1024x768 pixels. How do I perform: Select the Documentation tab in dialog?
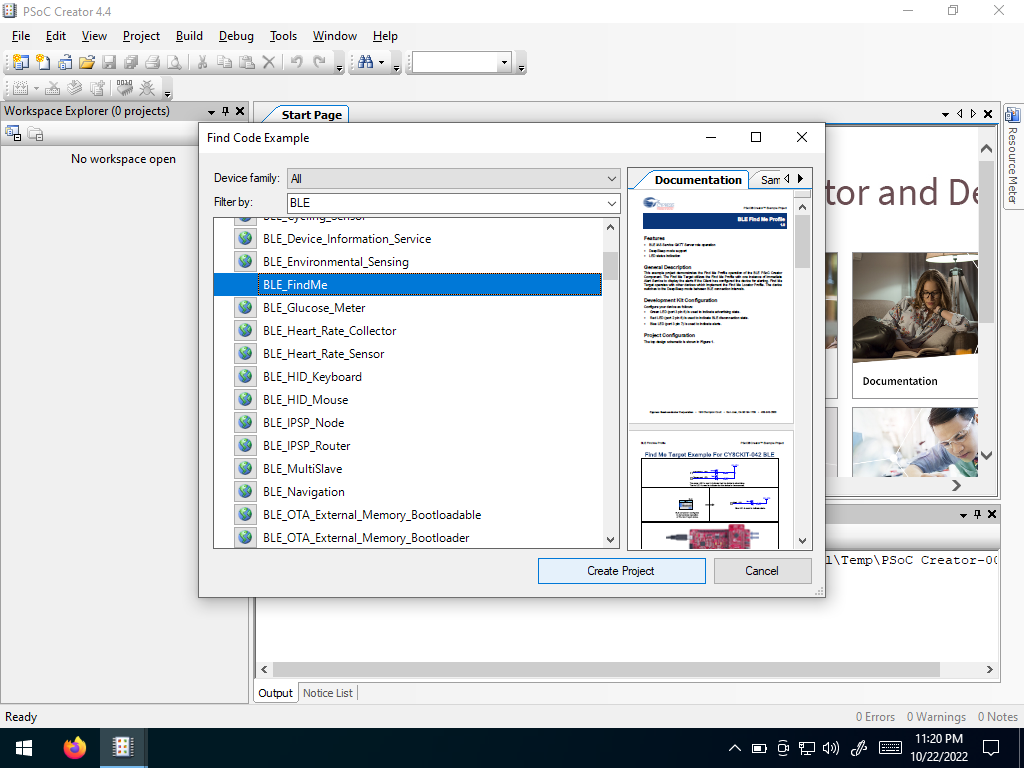click(x=697, y=180)
